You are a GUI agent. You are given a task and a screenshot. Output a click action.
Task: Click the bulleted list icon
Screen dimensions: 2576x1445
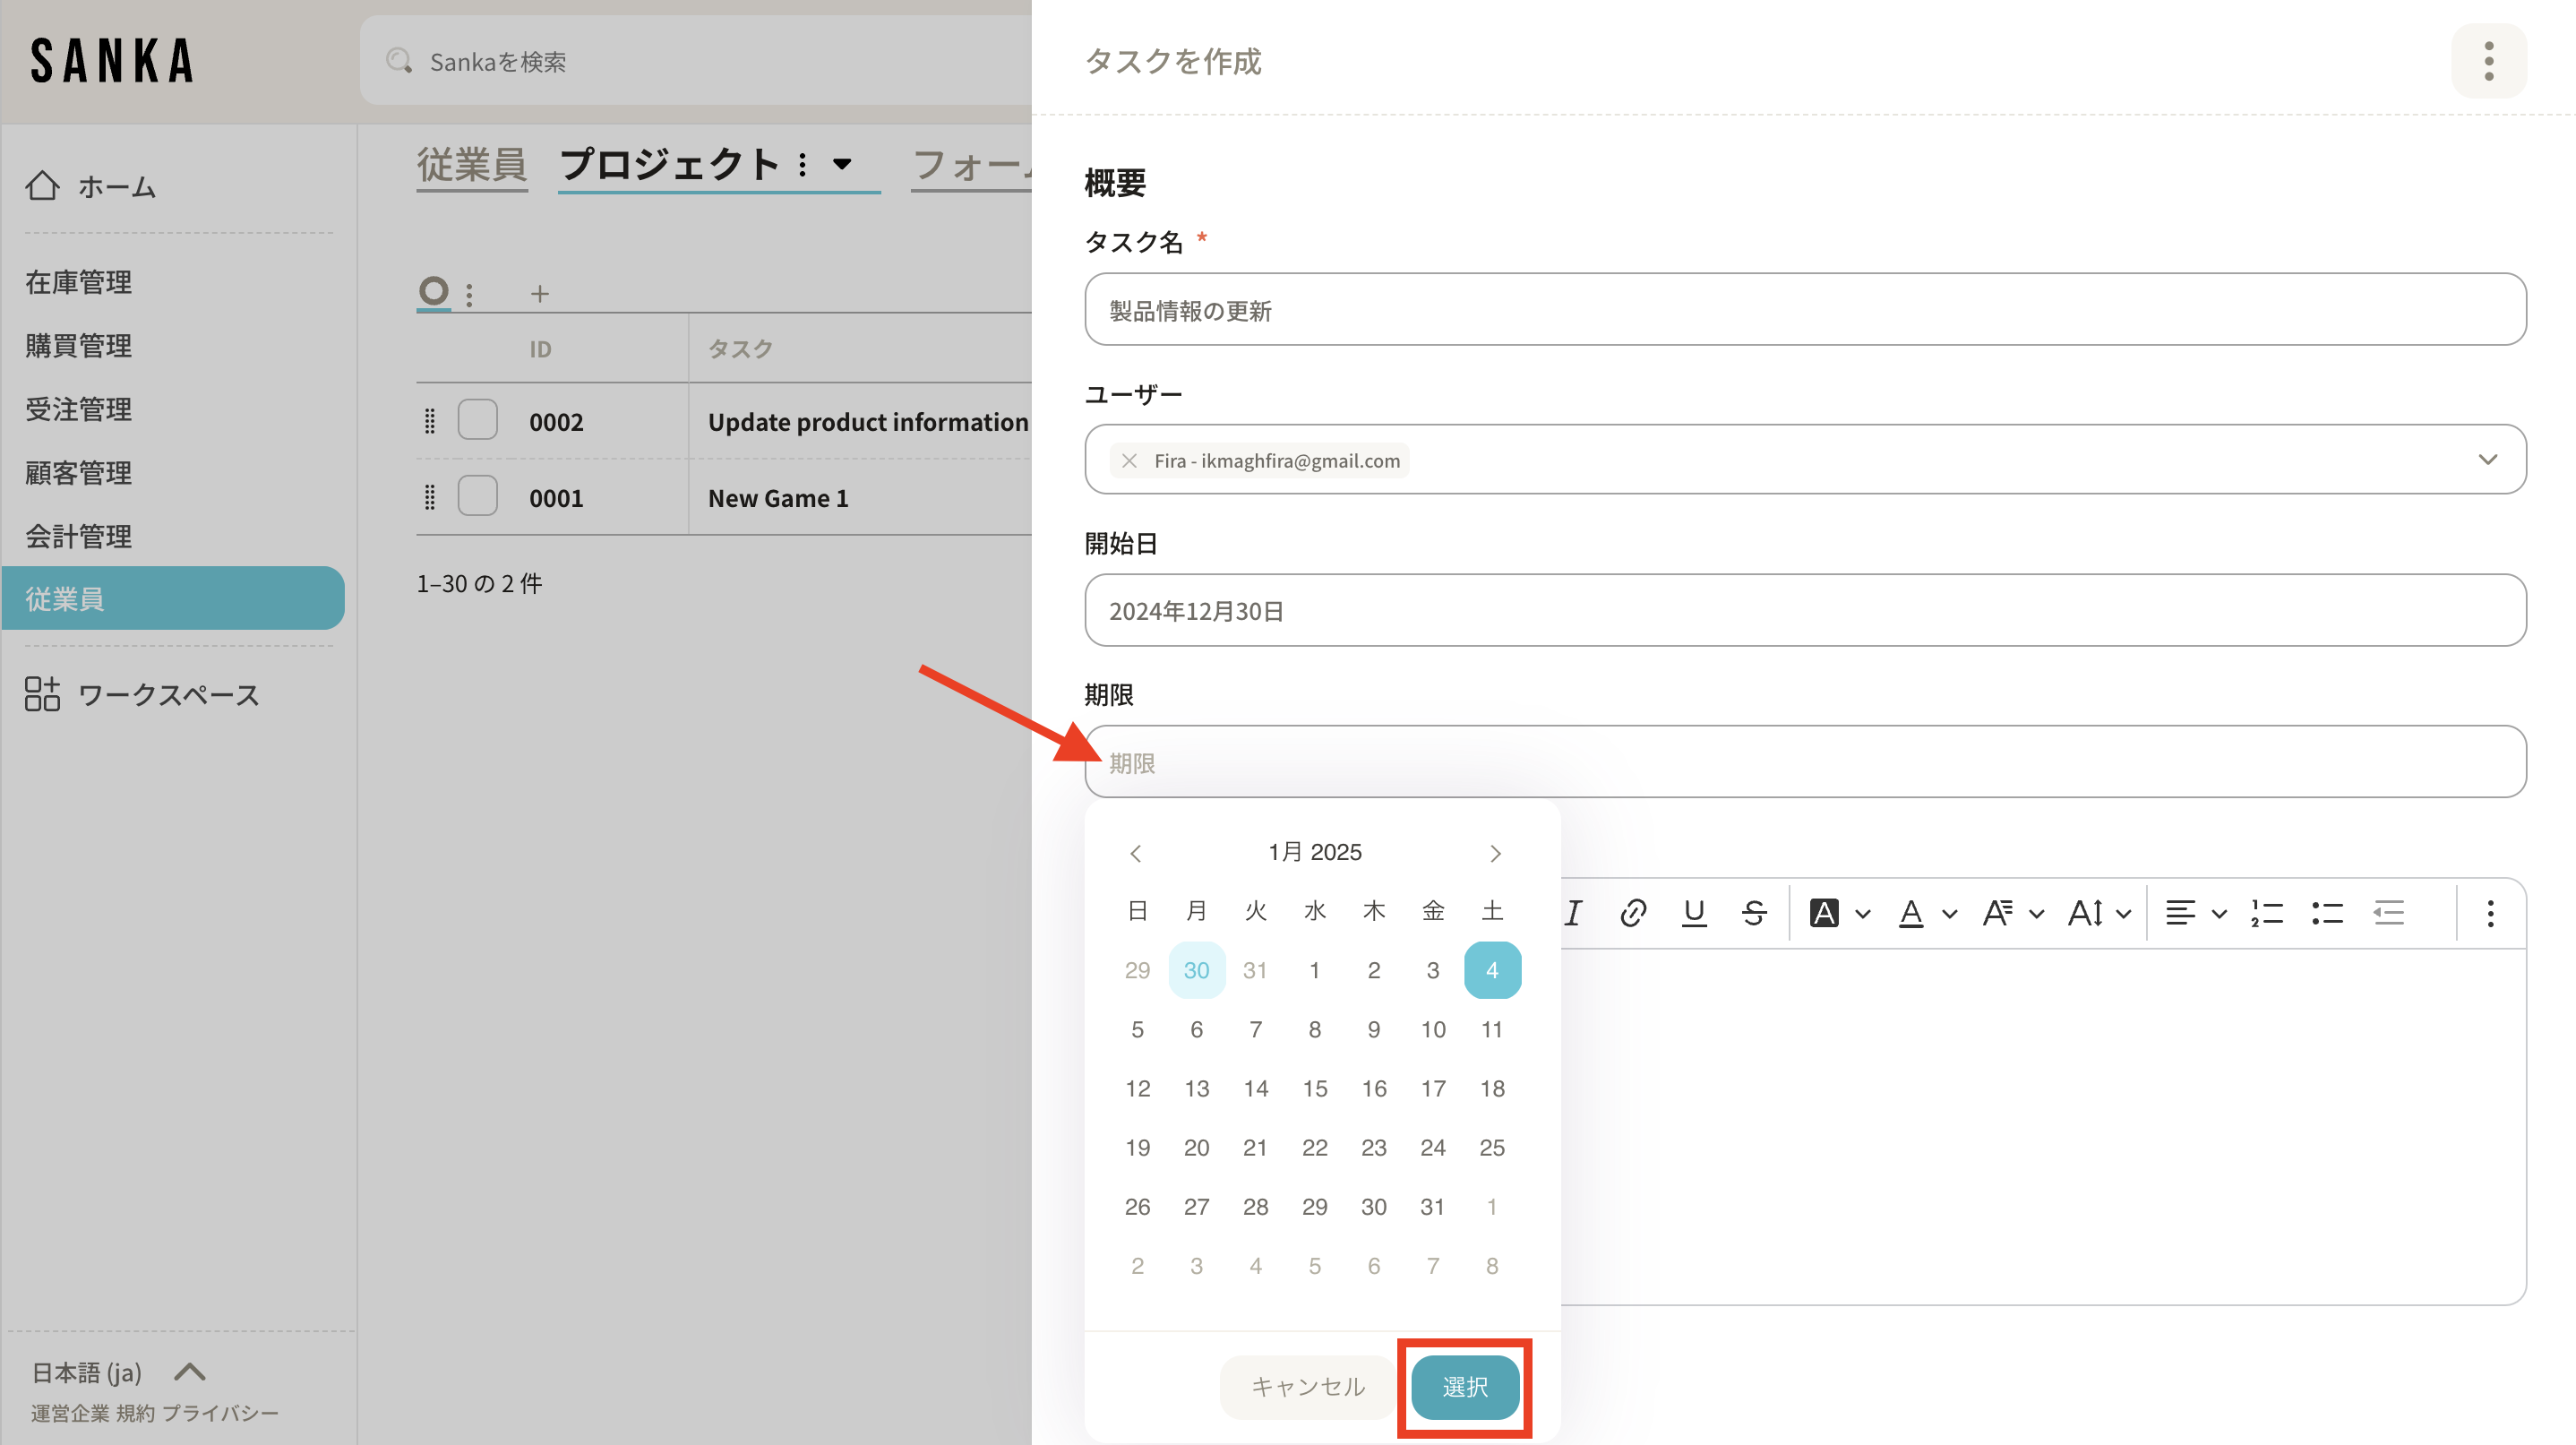pos(2327,912)
